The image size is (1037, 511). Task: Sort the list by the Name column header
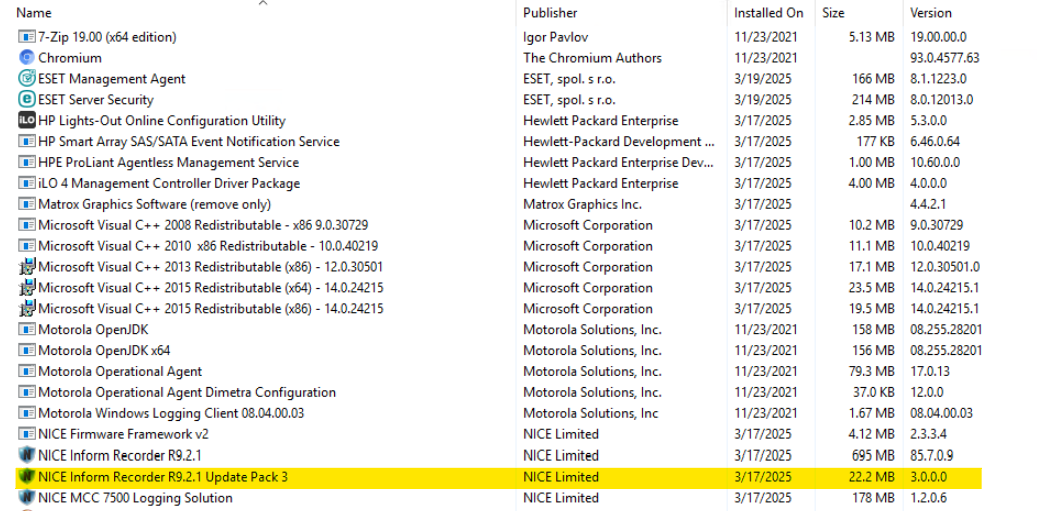pyautogui.click(x=34, y=13)
